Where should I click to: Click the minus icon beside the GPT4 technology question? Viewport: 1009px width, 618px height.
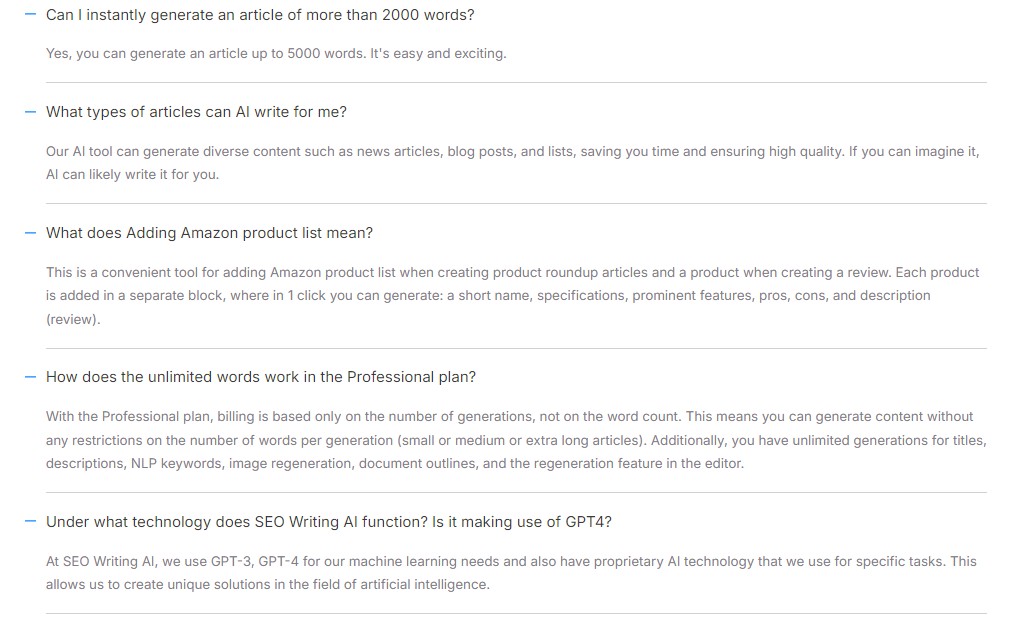click(30, 522)
